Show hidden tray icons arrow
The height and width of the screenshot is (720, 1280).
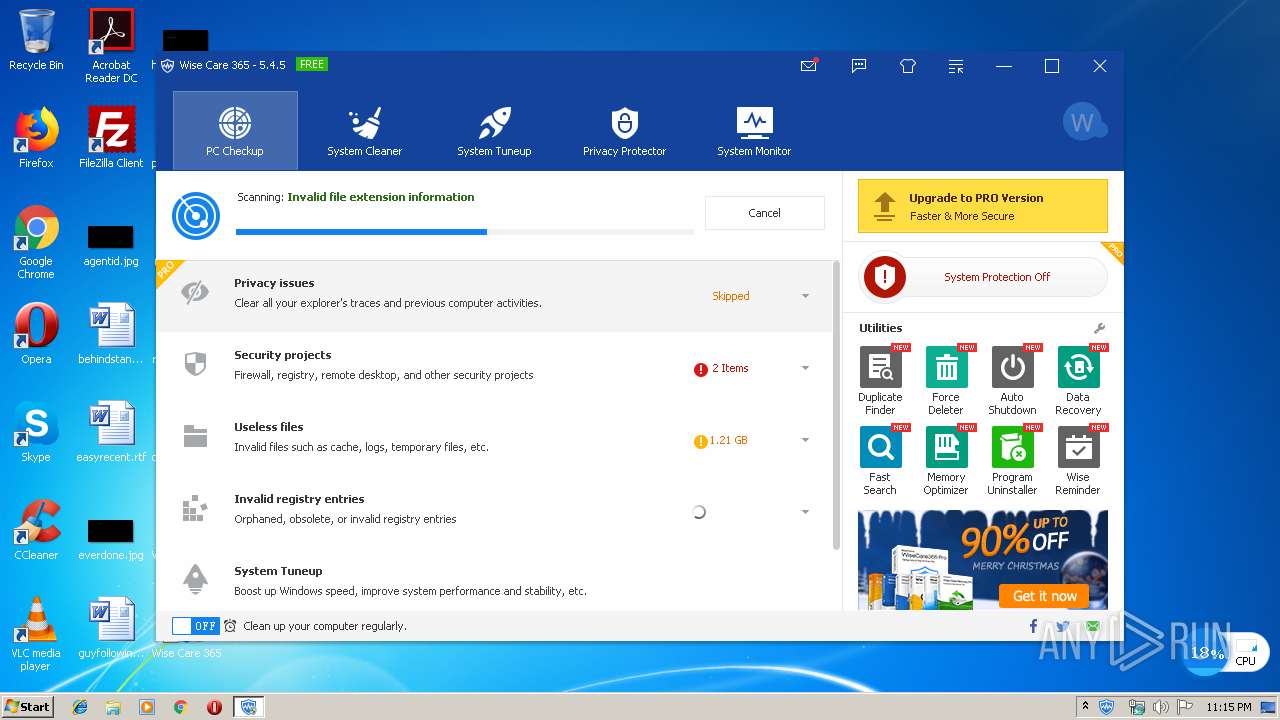point(1086,707)
